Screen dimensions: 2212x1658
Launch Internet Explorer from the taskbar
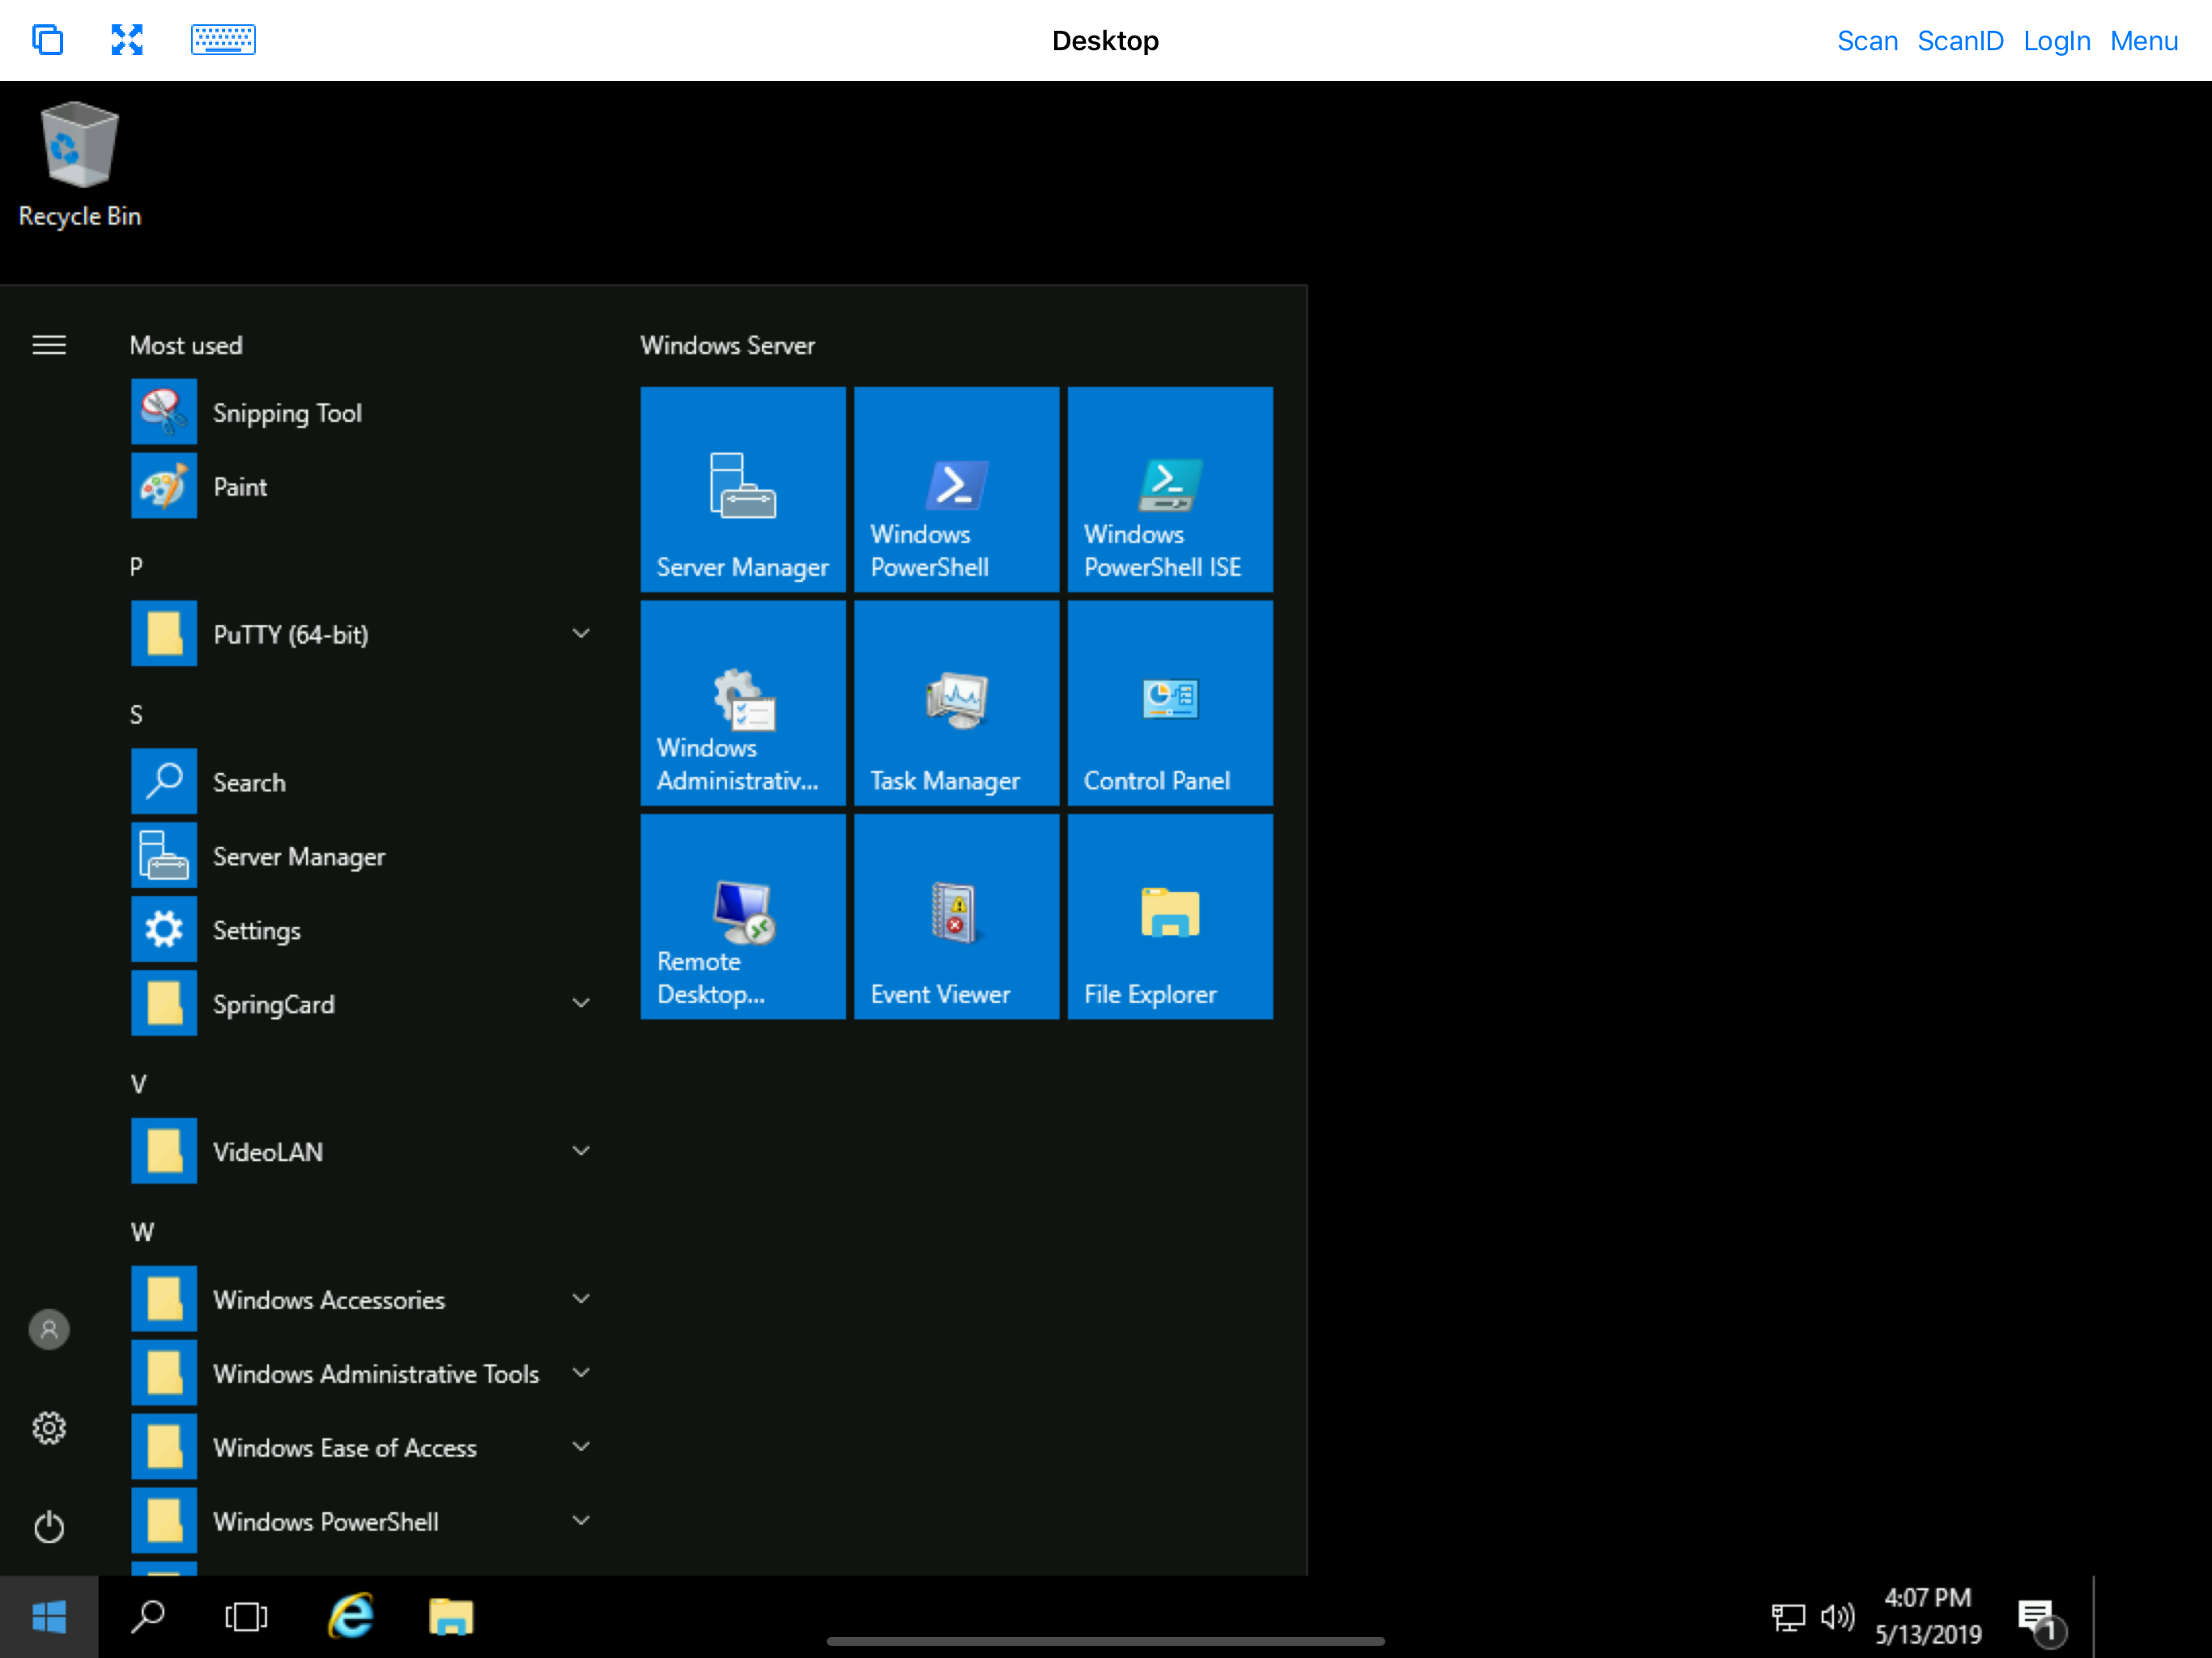pyautogui.click(x=351, y=1616)
